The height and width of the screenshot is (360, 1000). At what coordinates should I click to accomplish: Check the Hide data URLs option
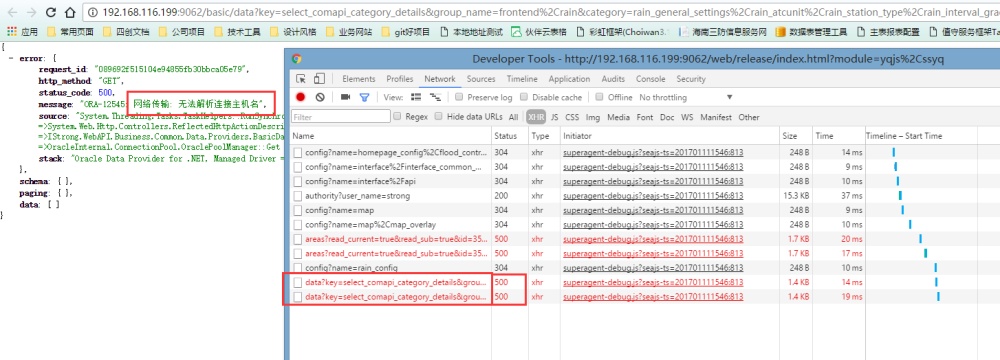tap(439, 117)
